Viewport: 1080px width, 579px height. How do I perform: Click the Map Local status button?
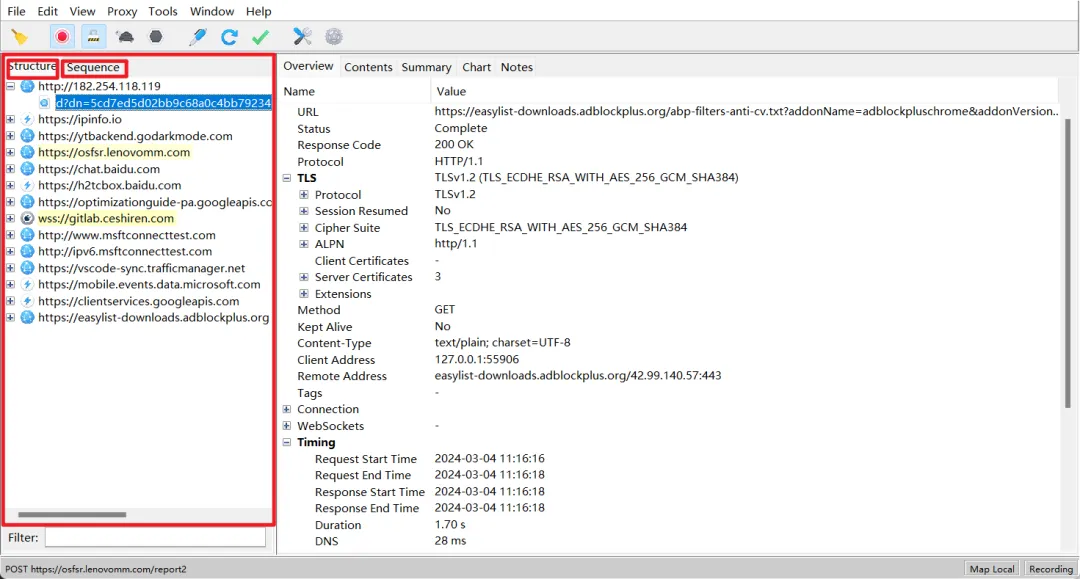[x=992, y=569]
